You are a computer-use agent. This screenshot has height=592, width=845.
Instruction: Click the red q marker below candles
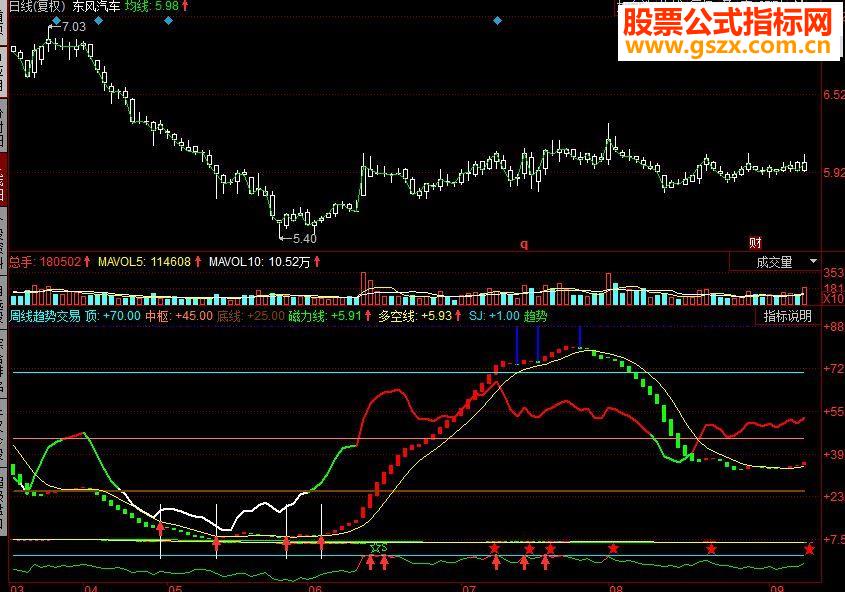pos(524,244)
